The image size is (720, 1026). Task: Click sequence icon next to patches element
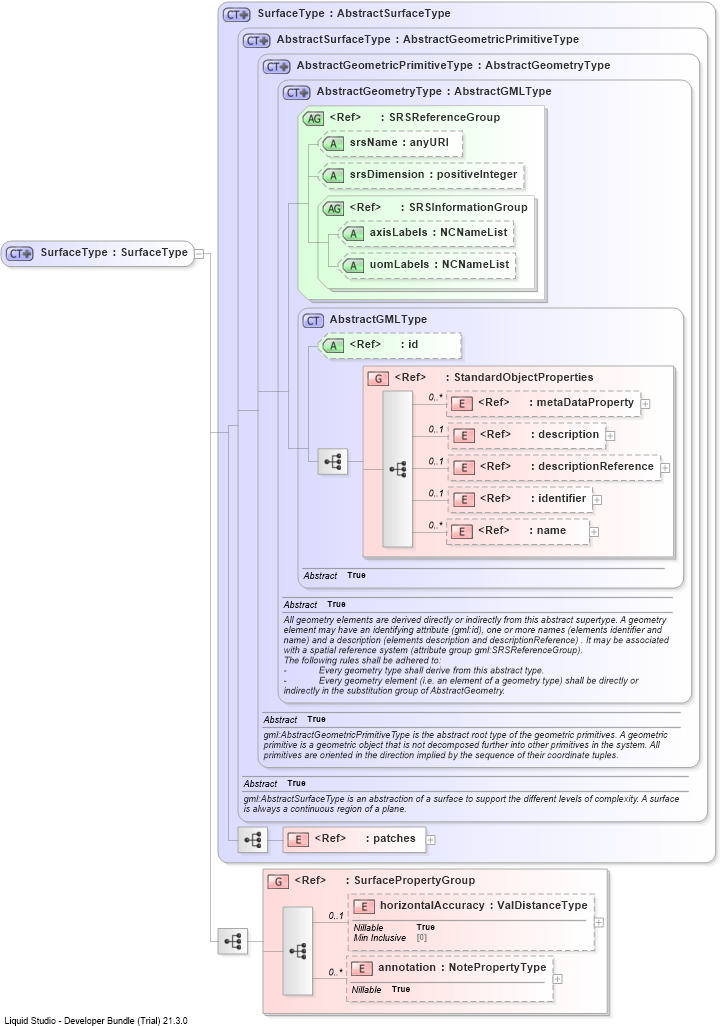253,839
